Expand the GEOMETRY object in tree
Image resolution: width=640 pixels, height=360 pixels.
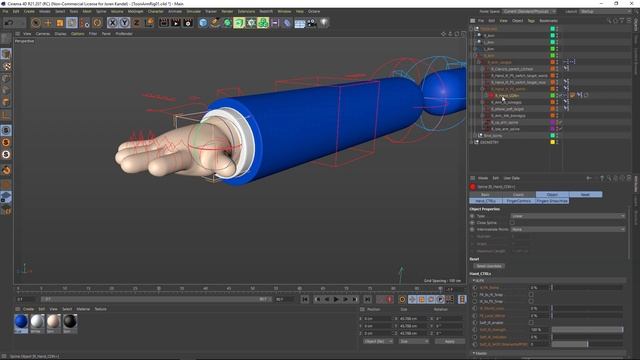click(x=471, y=142)
